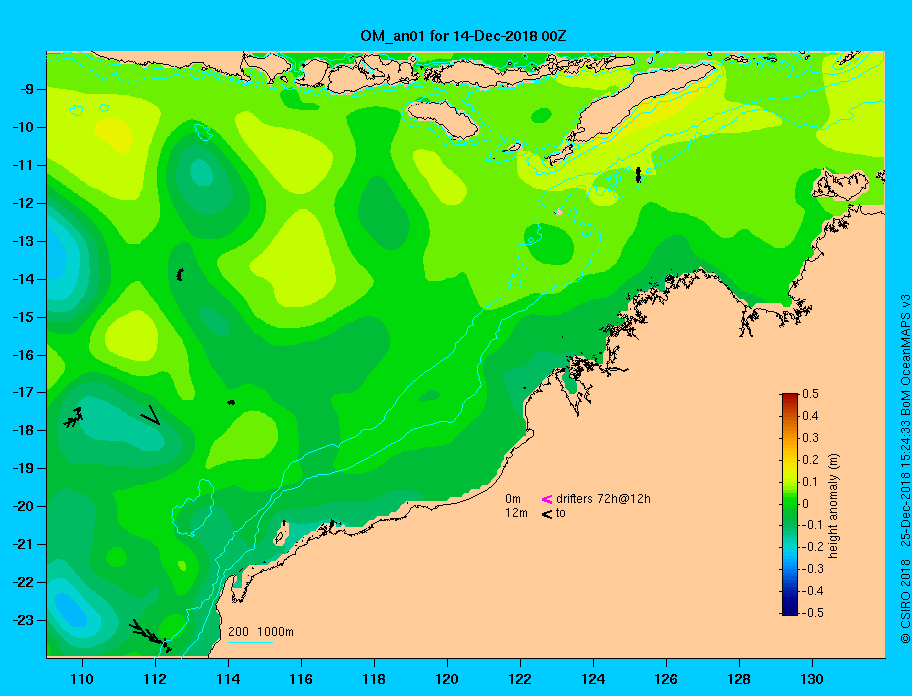The width and height of the screenshot is (912, 696).
Task: Click longitude label 112 on bottom axis
Action: [x=155, y=679]
